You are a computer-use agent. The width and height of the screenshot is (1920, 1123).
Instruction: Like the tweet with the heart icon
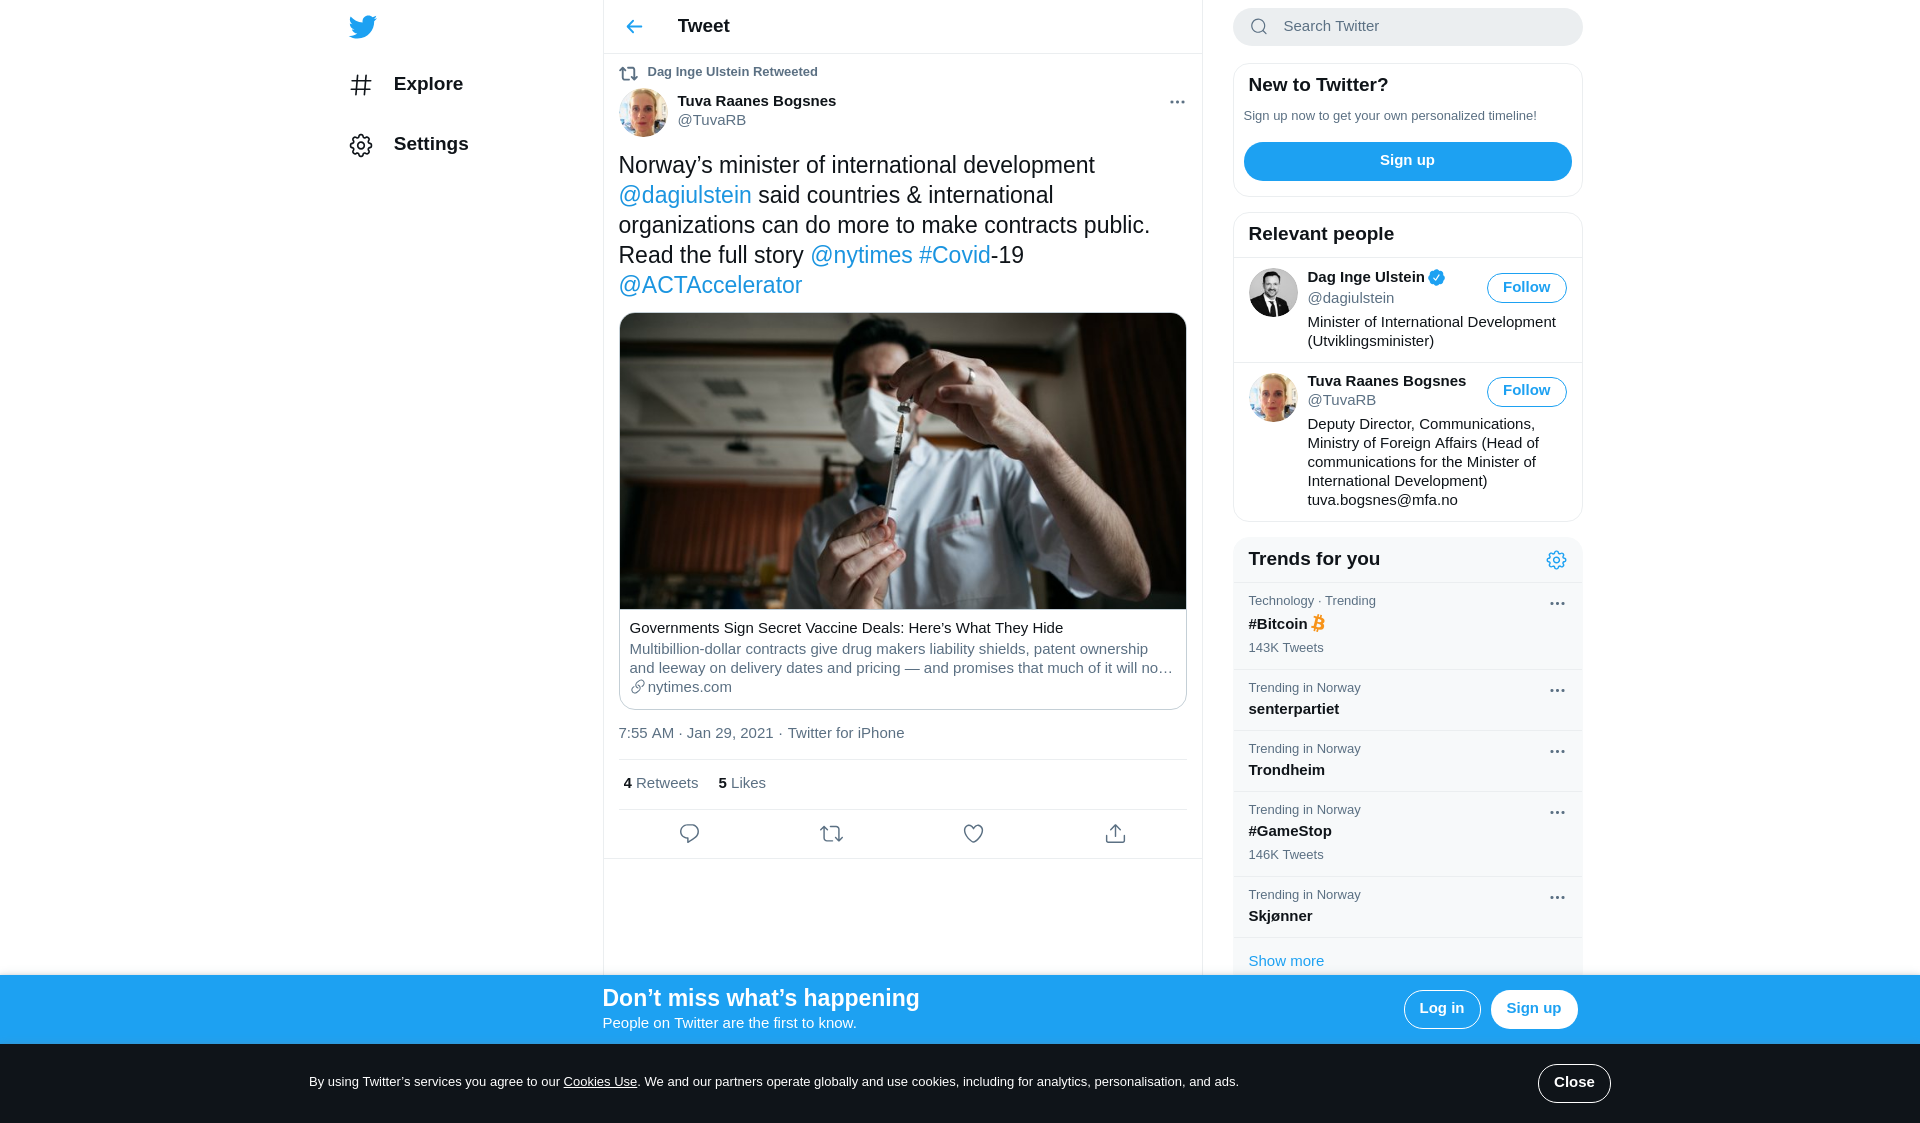point(973,833)
